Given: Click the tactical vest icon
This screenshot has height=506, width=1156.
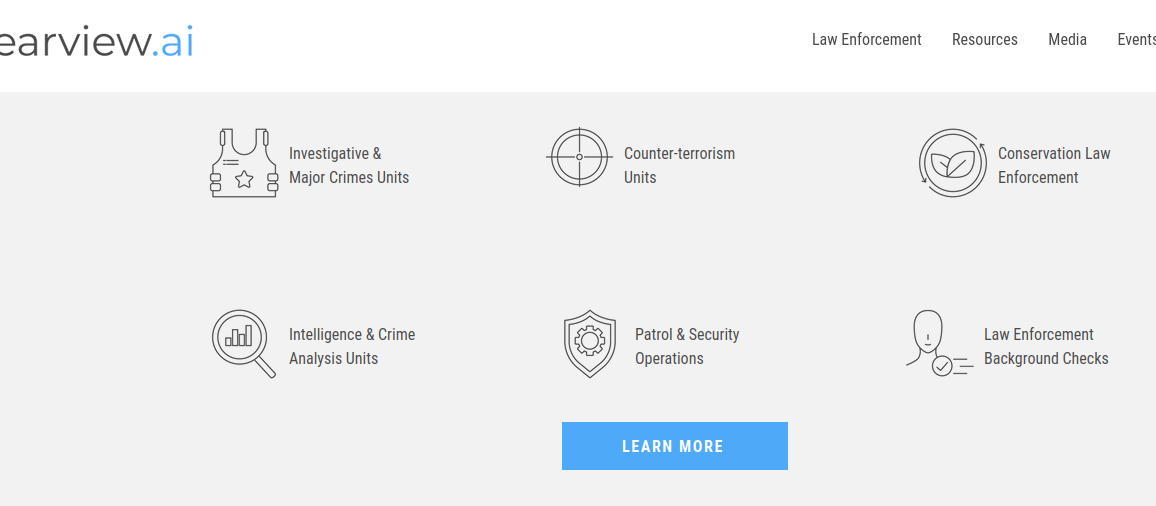Looking at the screenshot, I should (244, 163).
